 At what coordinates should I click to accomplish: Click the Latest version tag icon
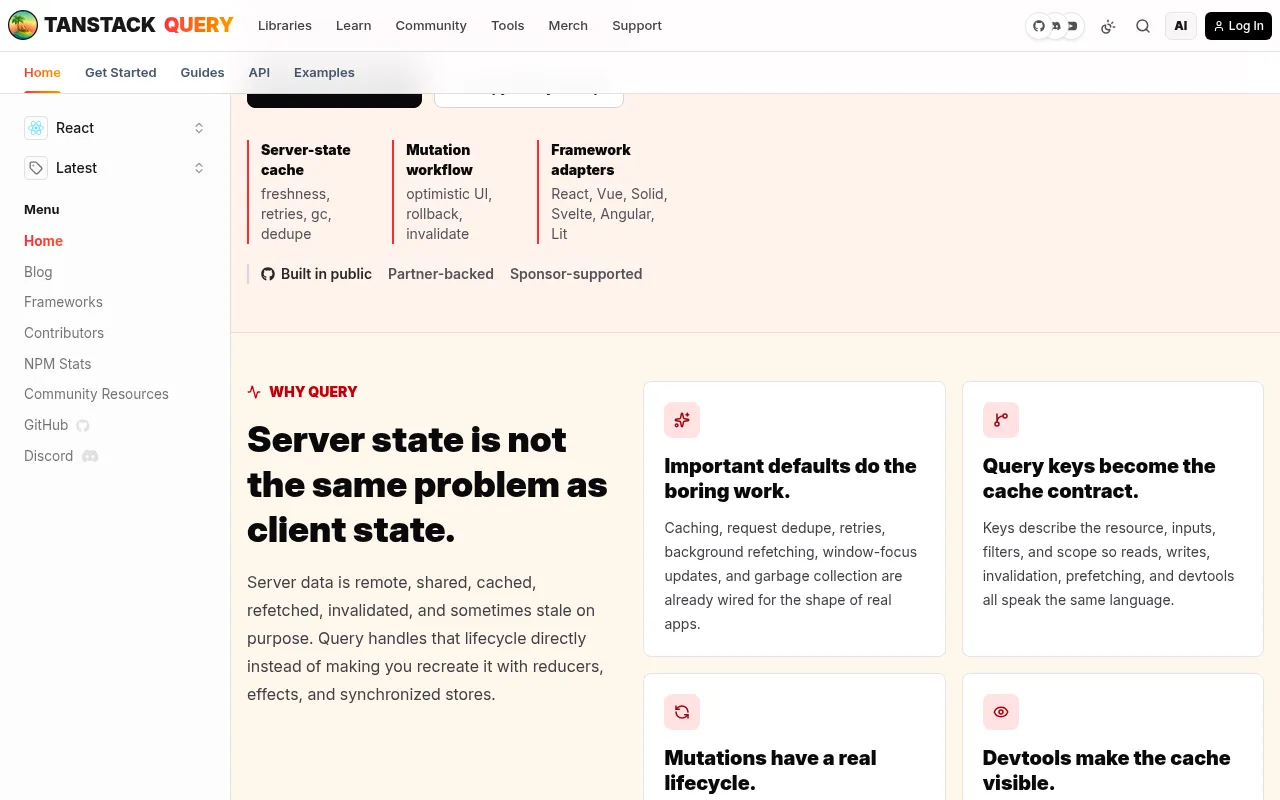36,168
